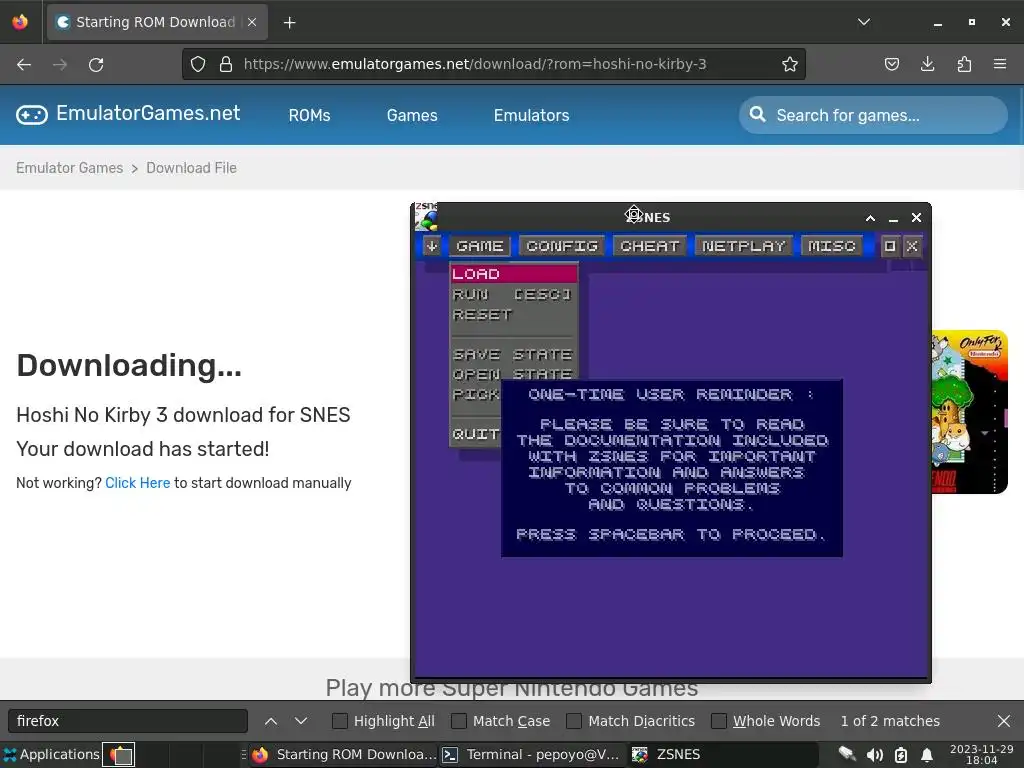This screenshot has height=768, width=1024.
Task: Open the Firefox Downloads panel
Action: 927,64
